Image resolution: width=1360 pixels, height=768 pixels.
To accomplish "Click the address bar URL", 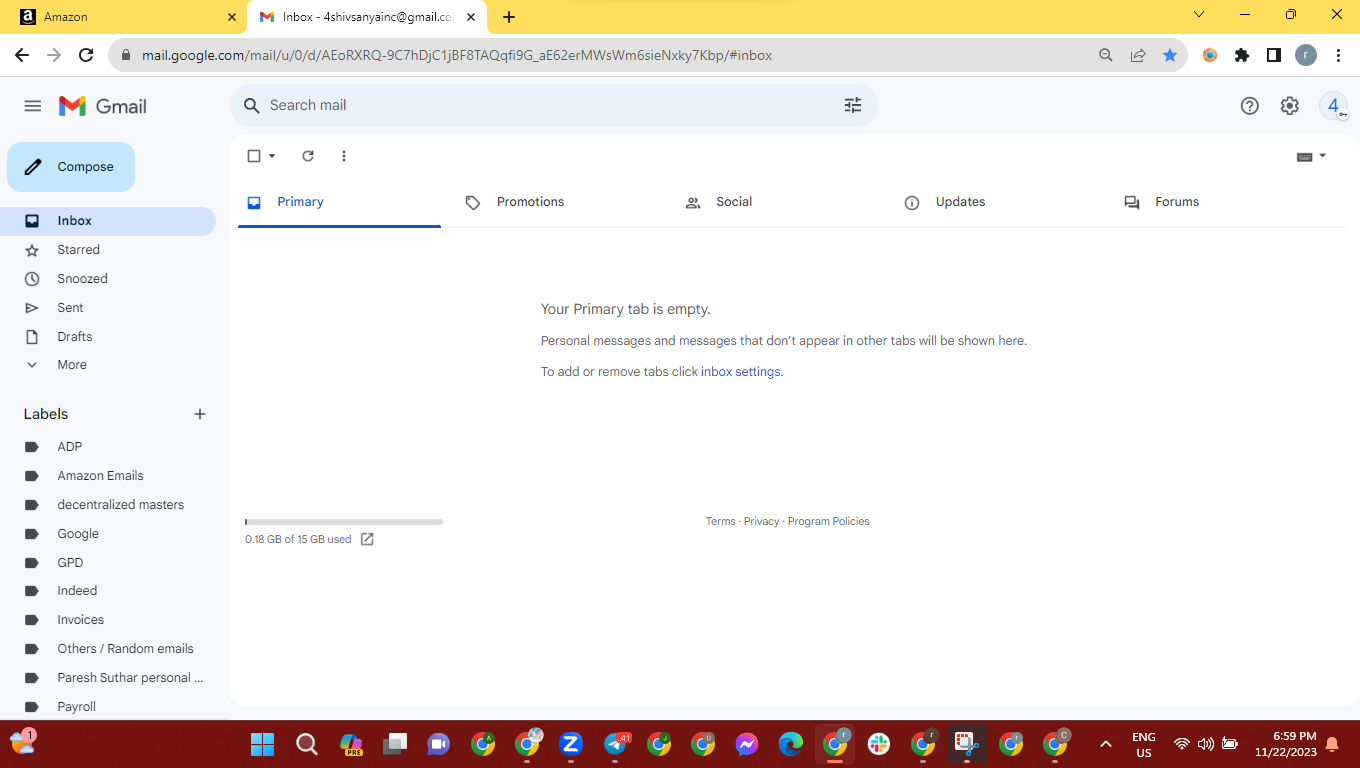I will pyautogui.click(x=457, y=55).
